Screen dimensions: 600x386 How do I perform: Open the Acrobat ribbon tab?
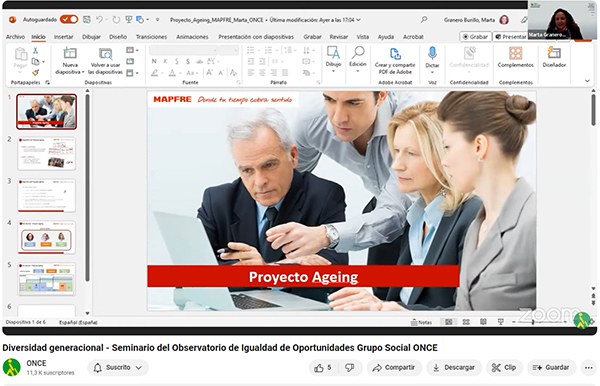413,37
